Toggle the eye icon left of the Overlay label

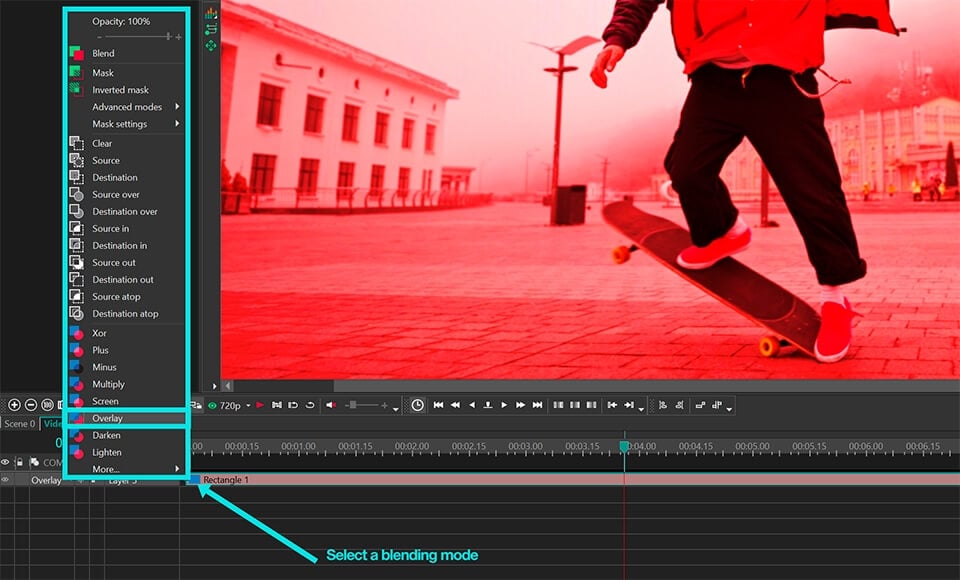point(6,480)
